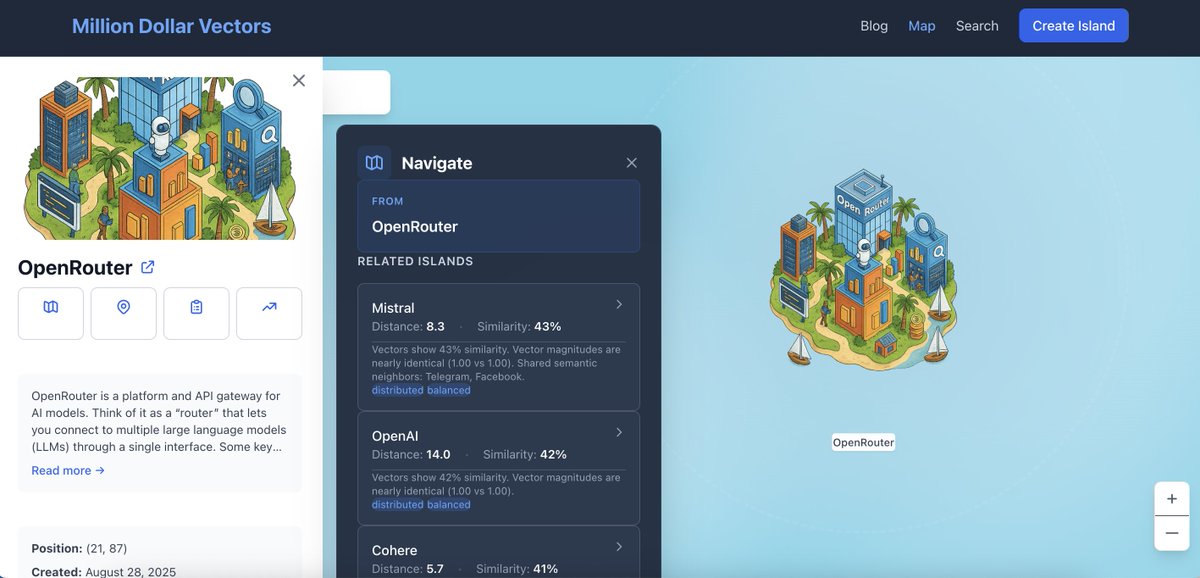Close the OpenRouter side panel
1200x578 pixels.
click(299, 80)
